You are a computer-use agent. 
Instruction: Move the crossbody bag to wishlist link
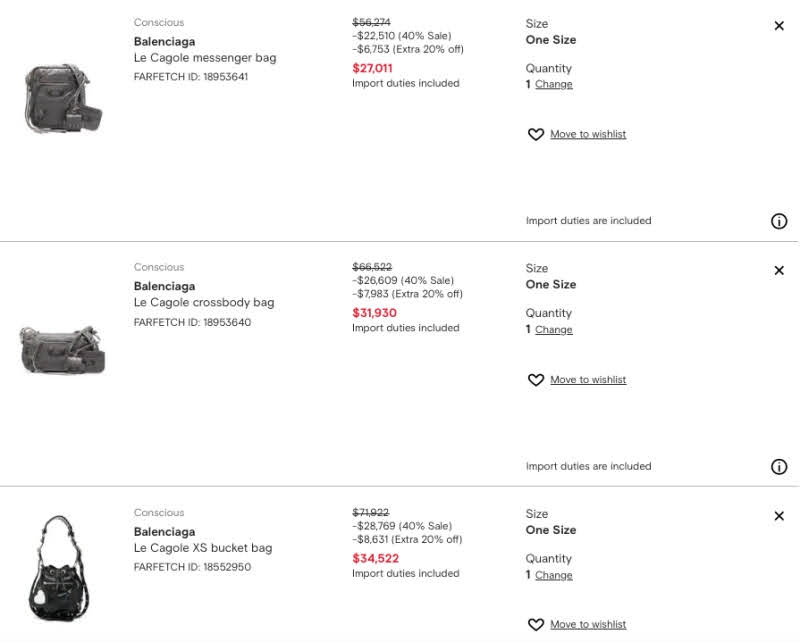(588, 380)
